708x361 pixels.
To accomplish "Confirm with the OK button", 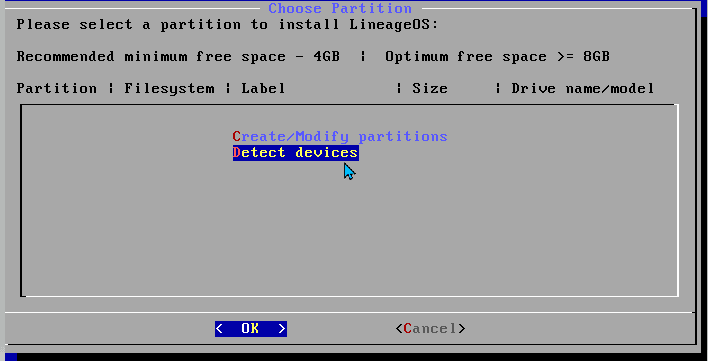I will pyautogui.click(x=251, y=329).
